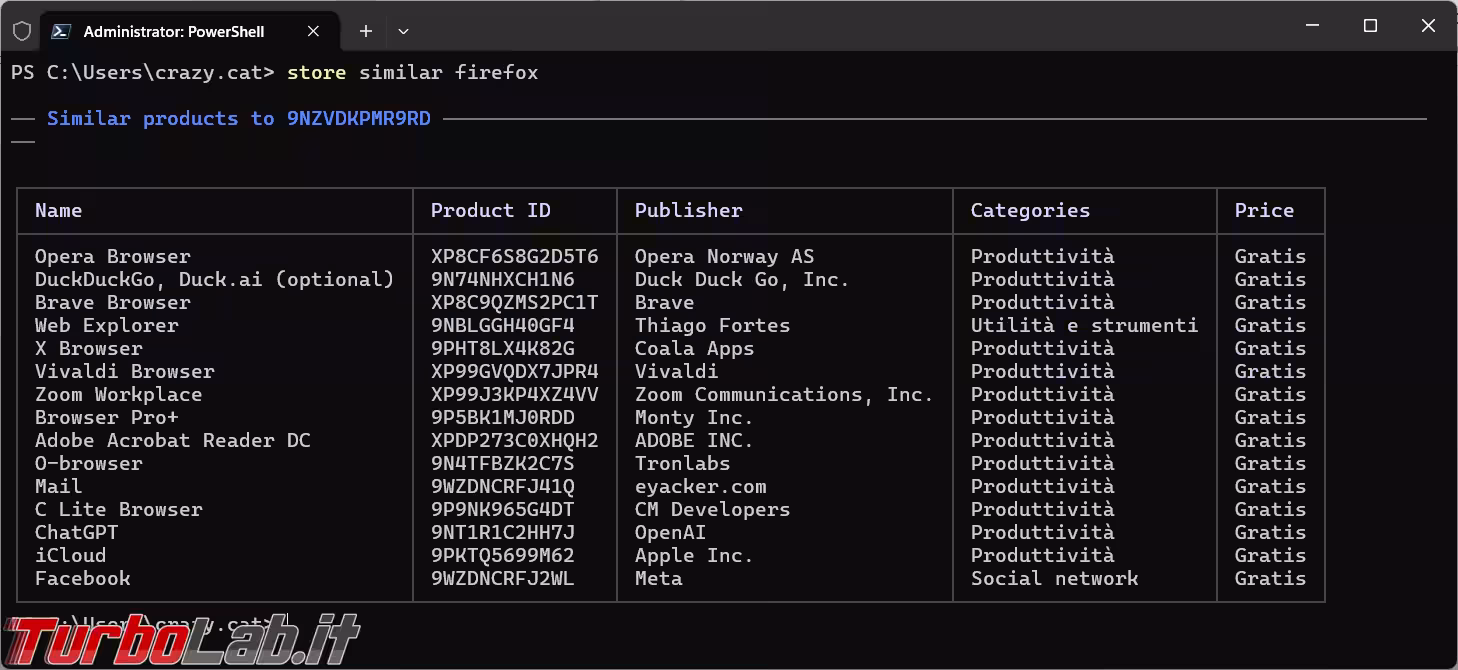Click the administrator shield icon in title bar

[x=22, y=31]
